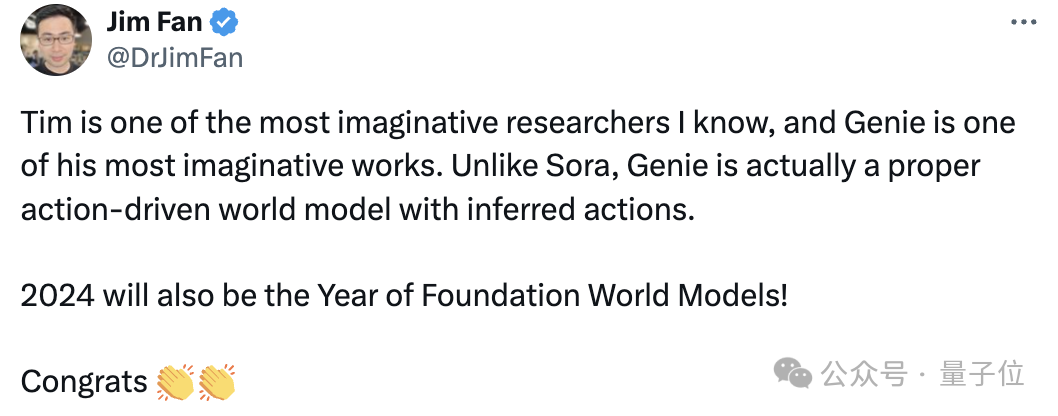The image size is (1058, 416).
Task: Click the word Tim starting the tweet
Action: click(x=42, y=124)
